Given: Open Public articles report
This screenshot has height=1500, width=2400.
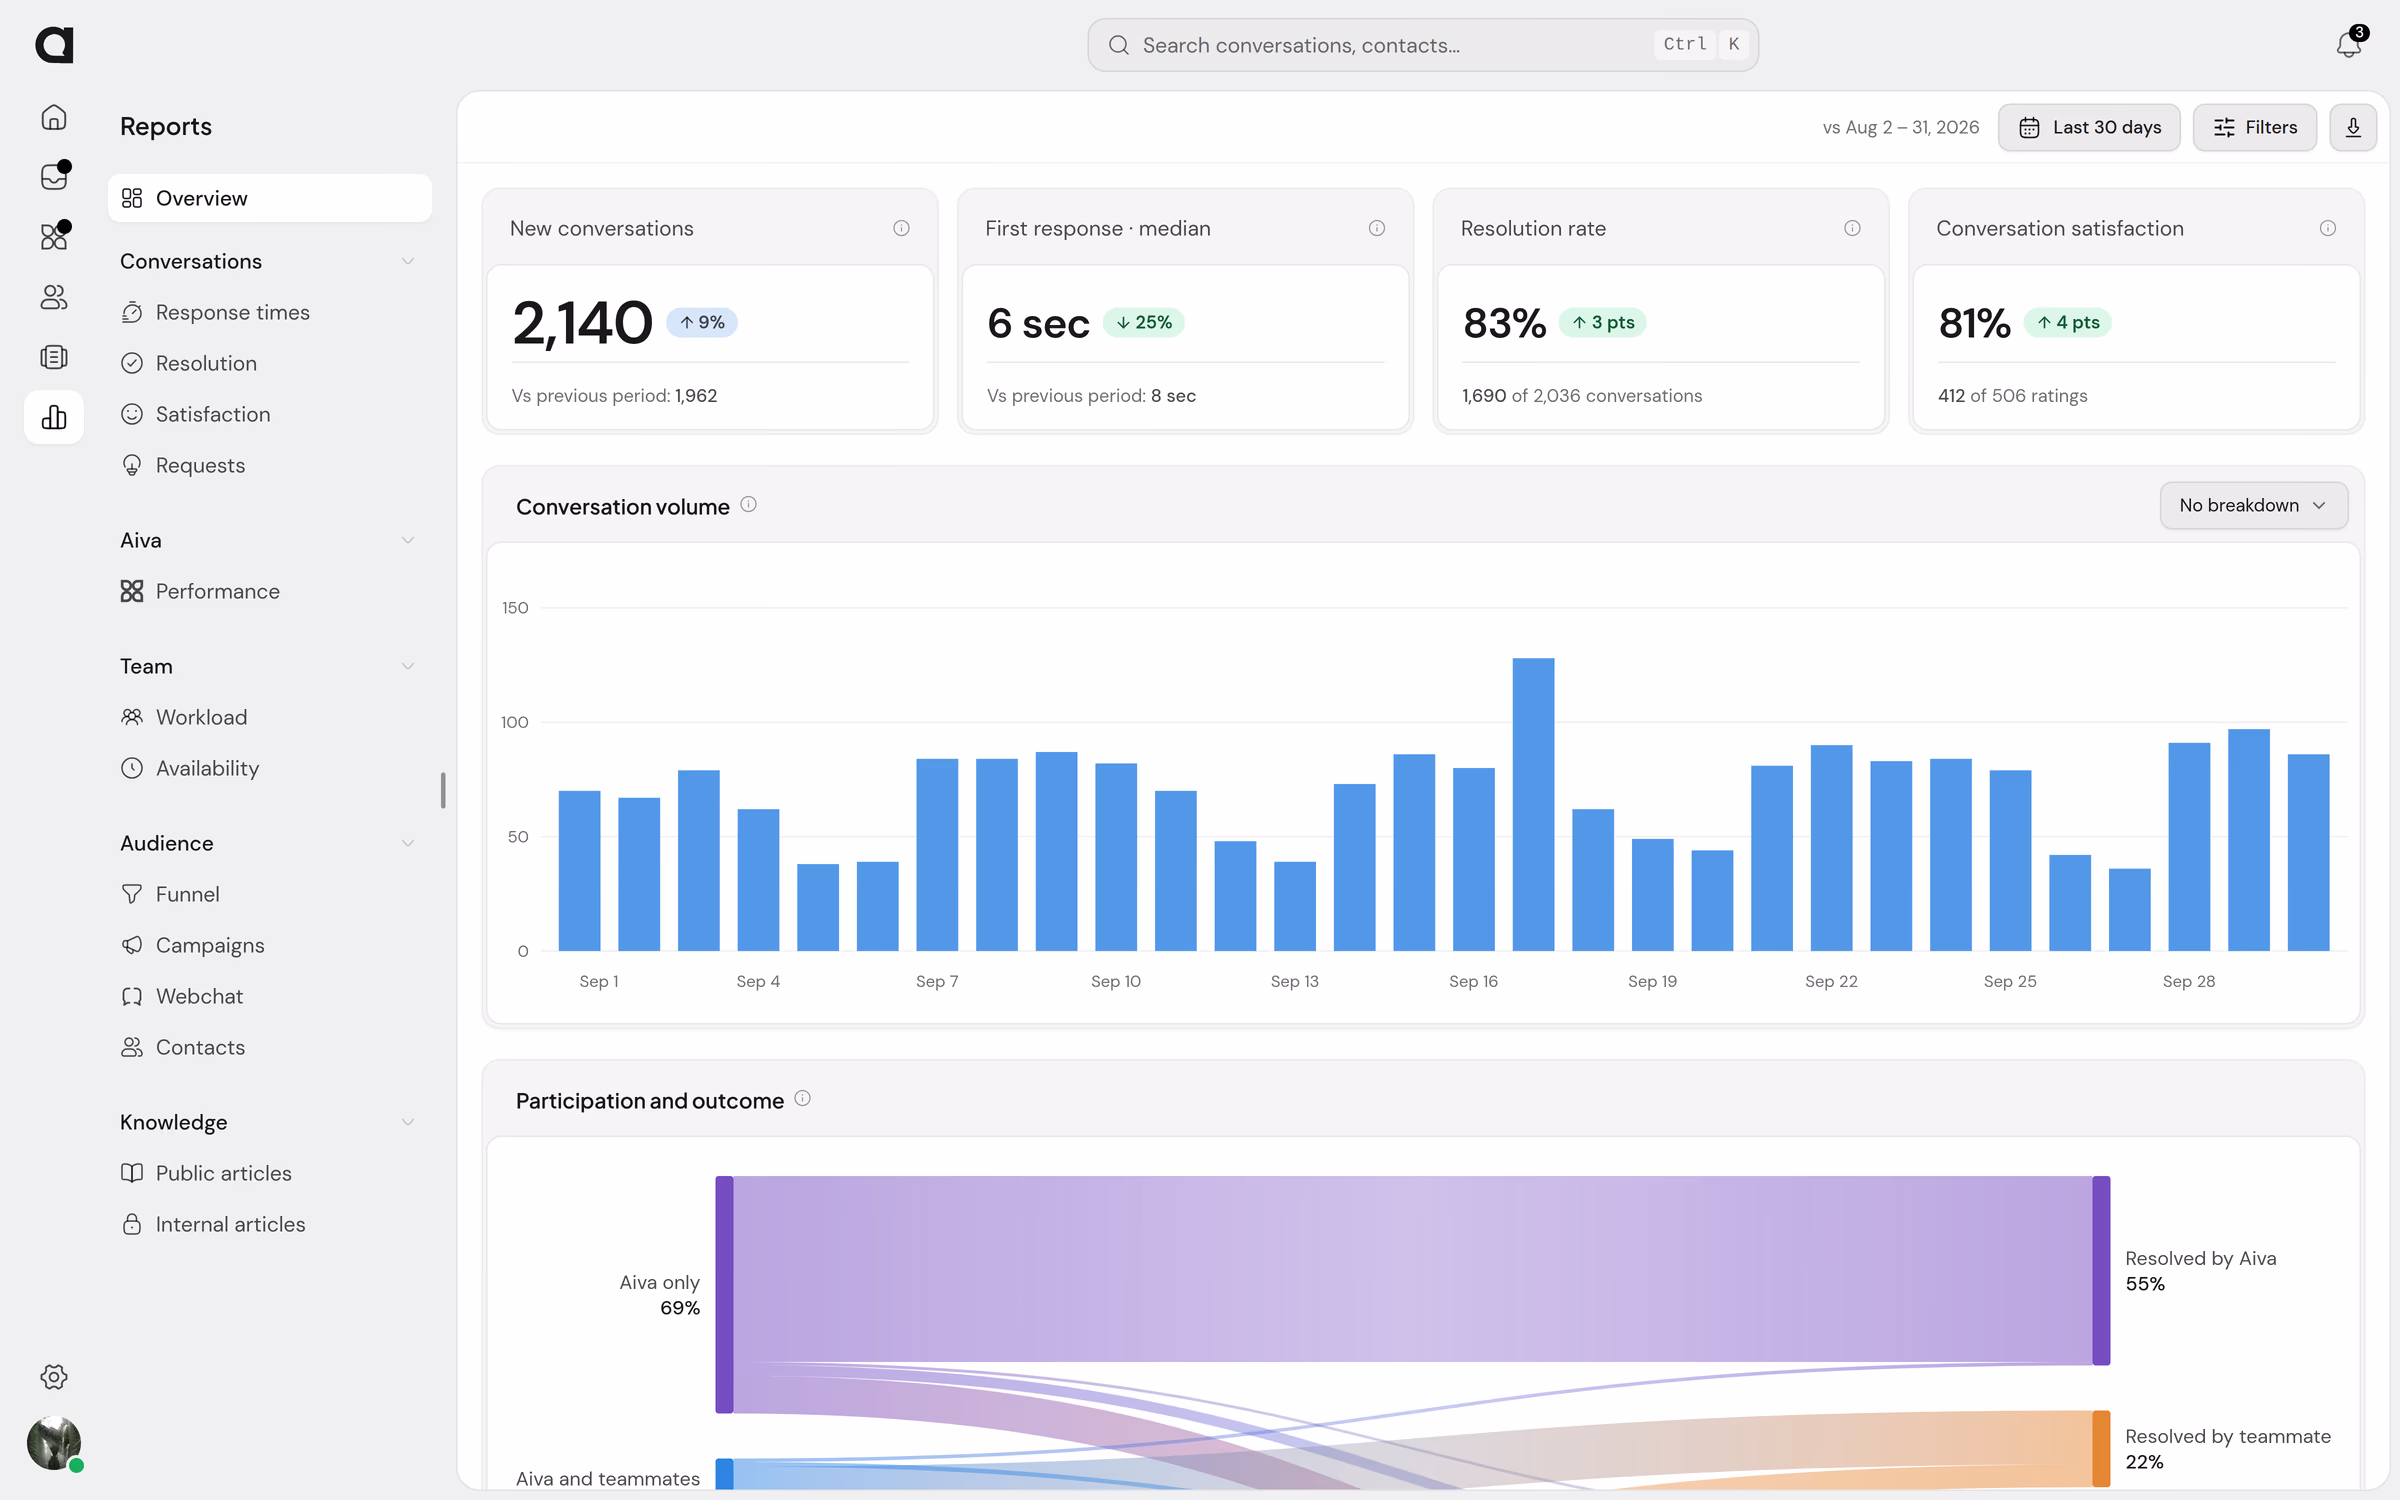Looking at the screenshot, I should pos(270,1173).
